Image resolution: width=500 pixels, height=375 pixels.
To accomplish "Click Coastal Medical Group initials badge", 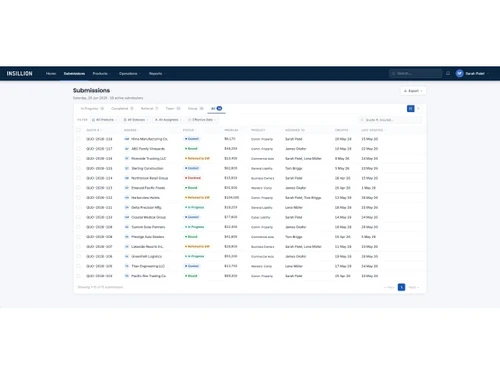I will 127,217.
